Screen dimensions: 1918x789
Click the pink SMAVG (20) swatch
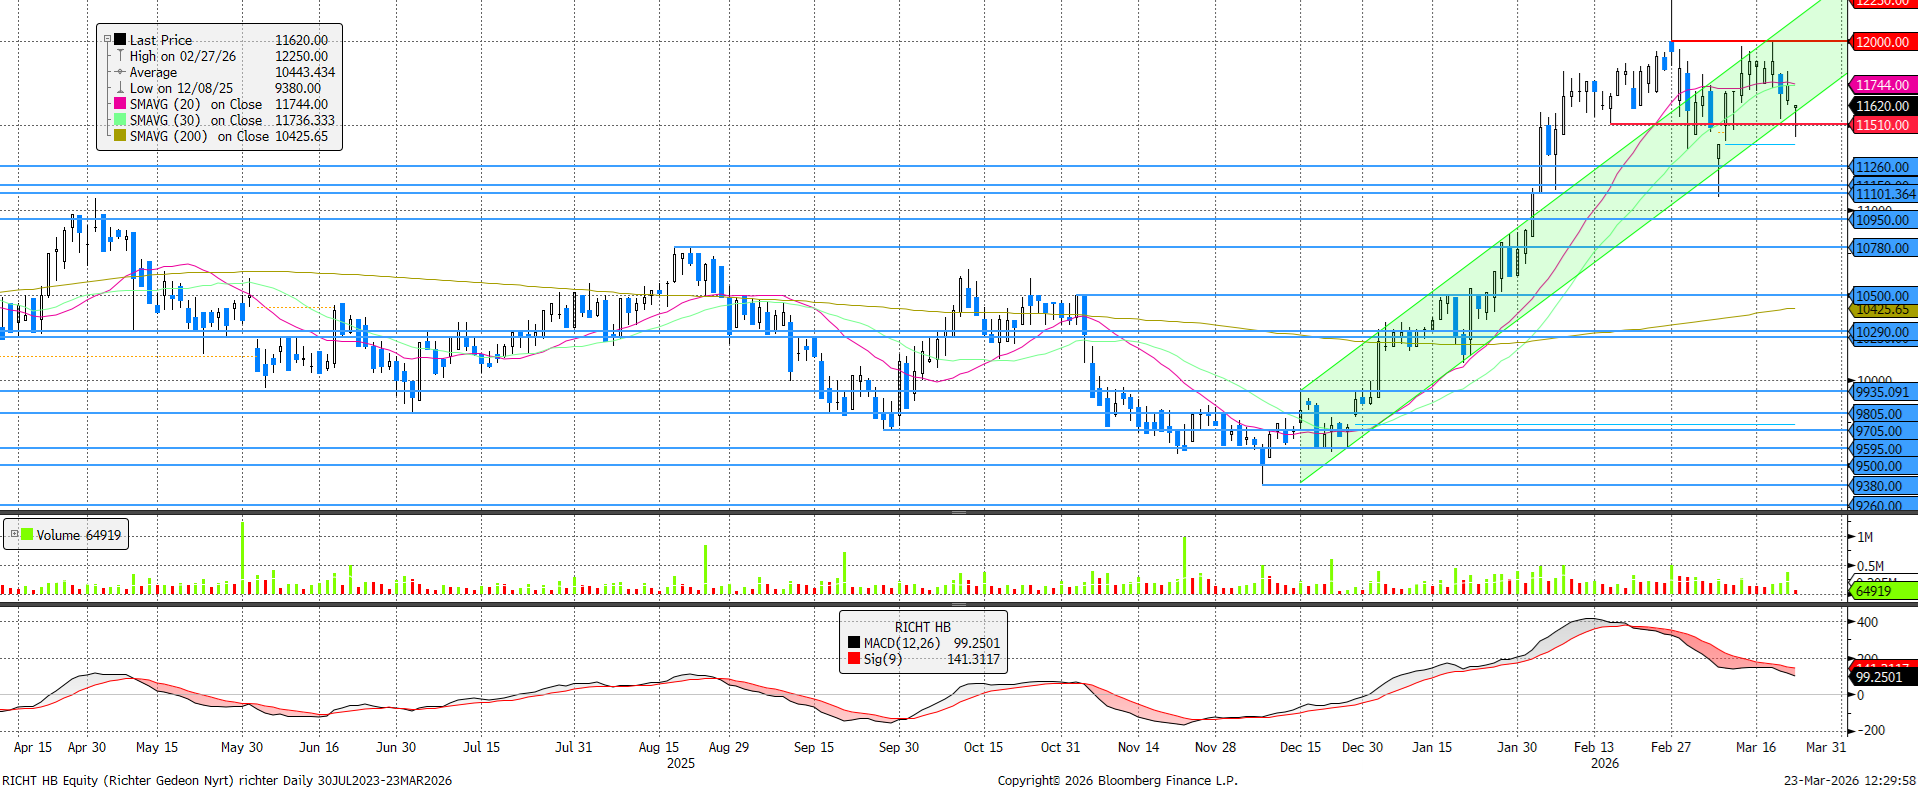pos(120,104)
